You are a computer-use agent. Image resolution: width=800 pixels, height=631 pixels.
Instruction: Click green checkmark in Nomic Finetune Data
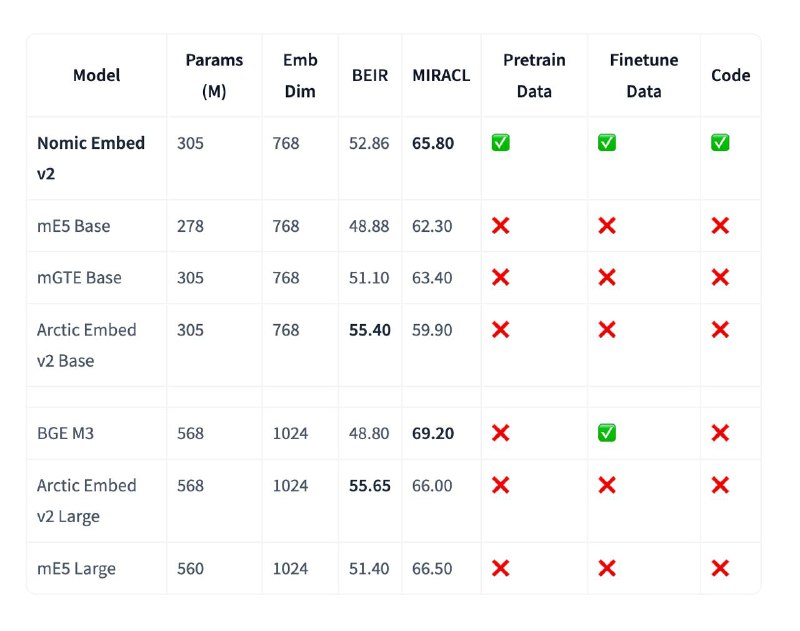607,143
